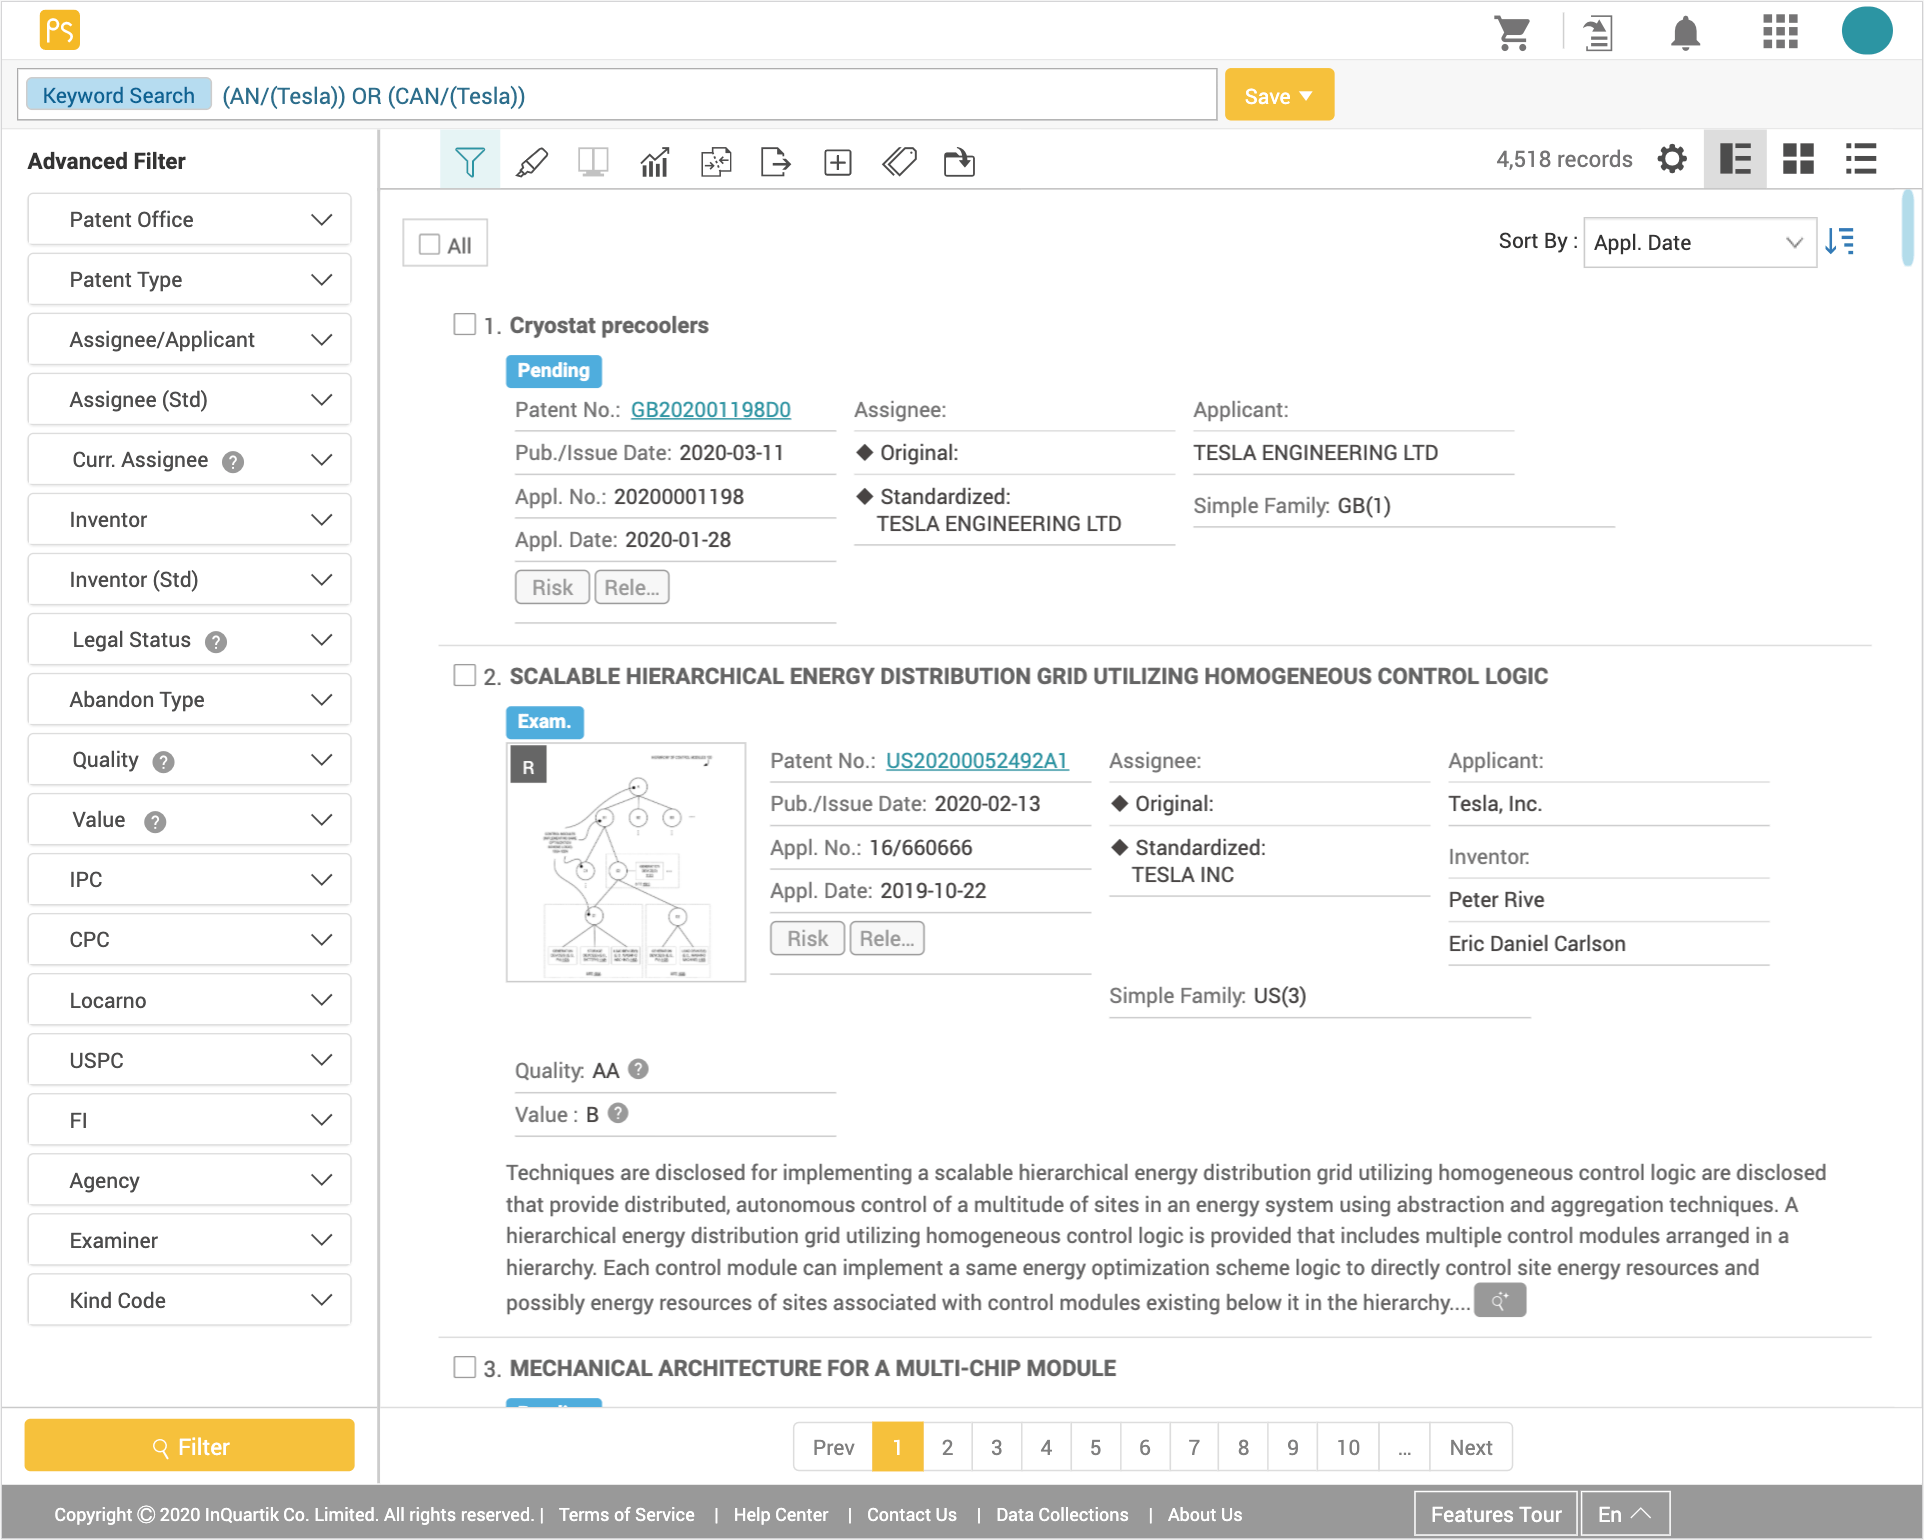This screenshot has width=1924, height=1540.
Task: Open the En language selector
Action: [x=1625, y=1513]
